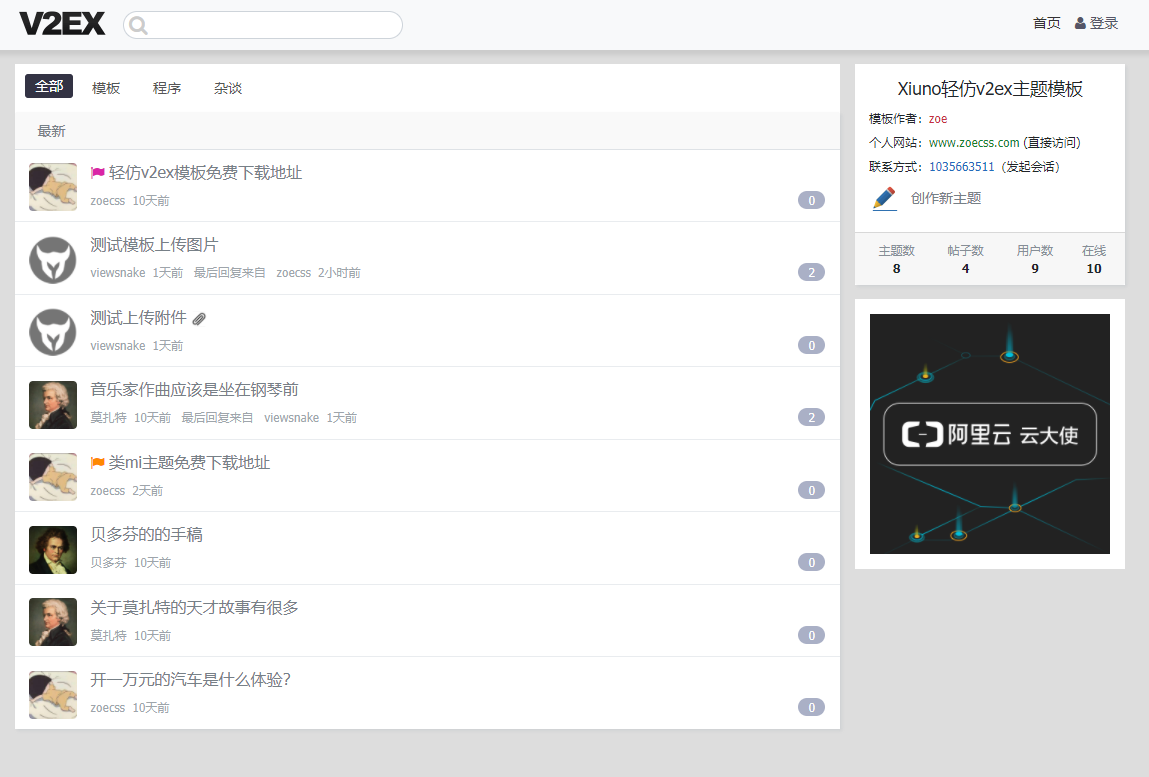
Task: Open the 首页 link in header
Action: pyautogui.click(x=1046, y=23)
